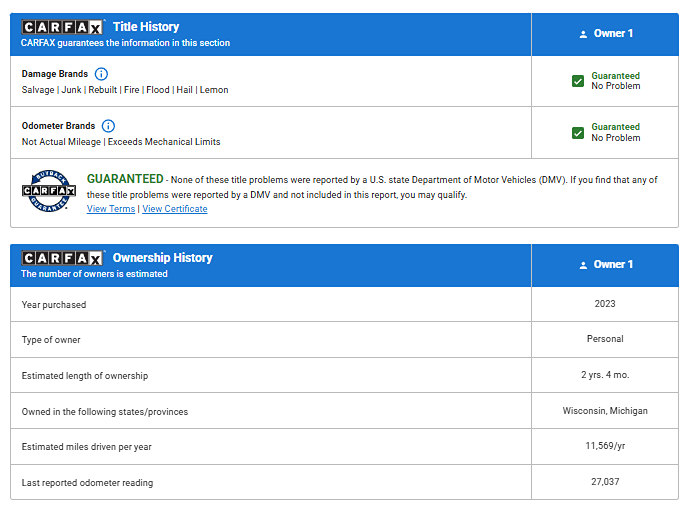Select the Ownership History section heading

click(162, 258)
